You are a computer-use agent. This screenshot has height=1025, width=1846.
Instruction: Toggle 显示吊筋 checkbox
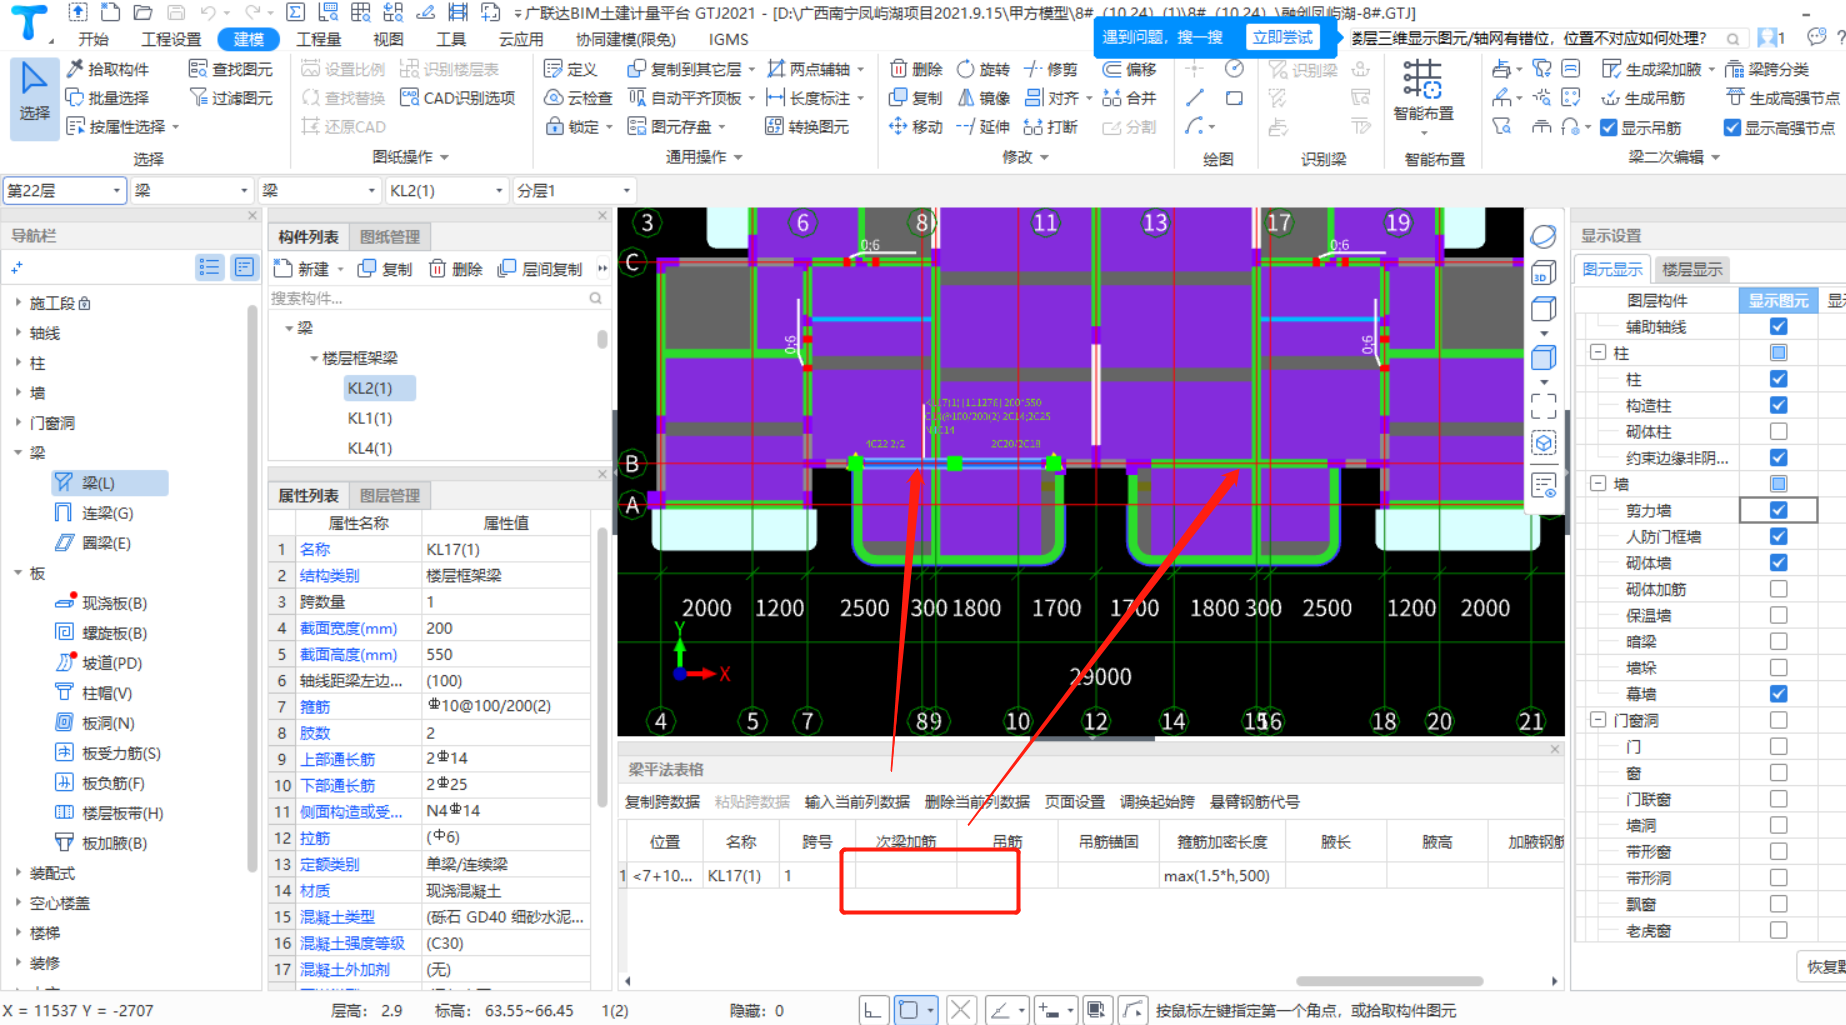(x=1609, y=128)
